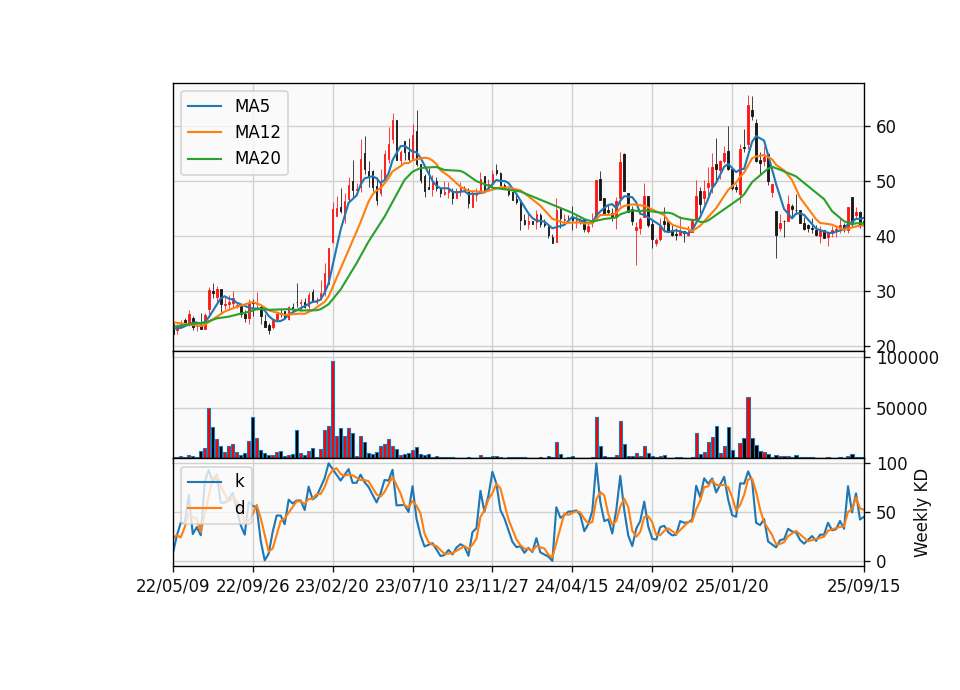Click the 24/04/15 date tick label
Screen dimensions: 960x690
pyautogui.click(x=572, y=586)
